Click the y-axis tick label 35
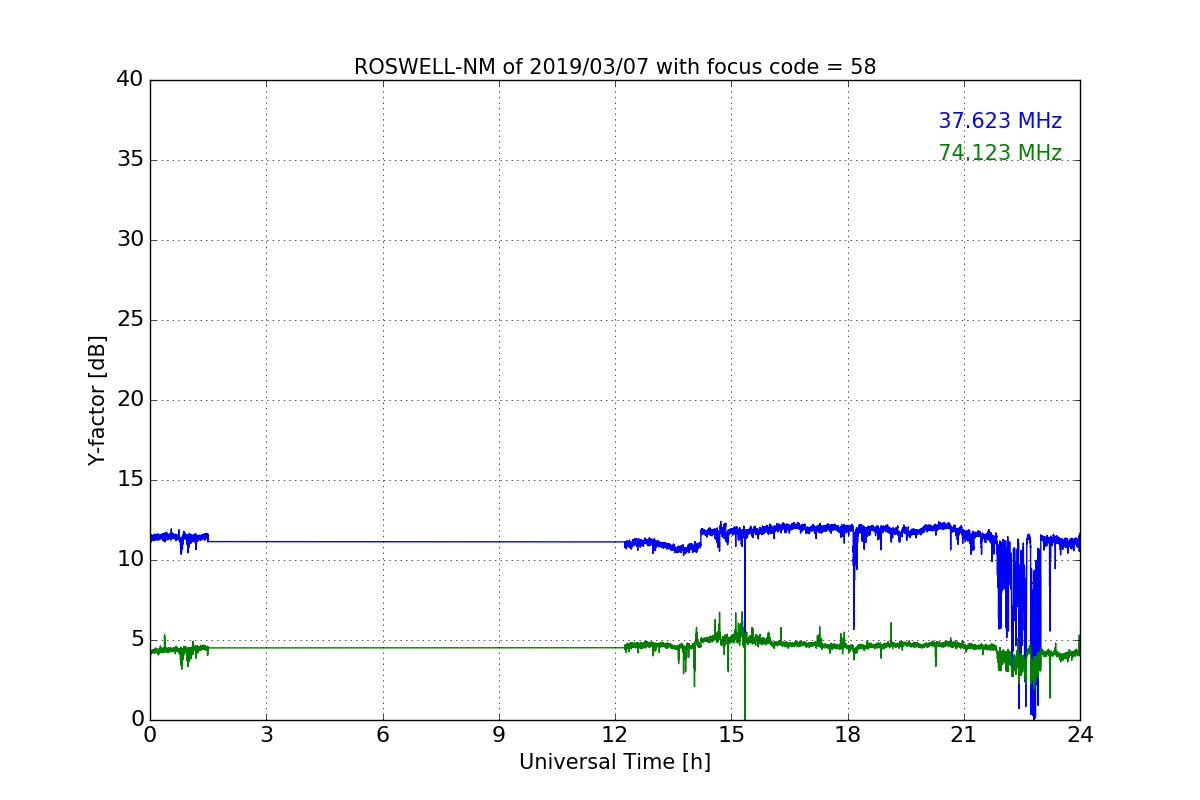The width and height of the screenshot is (1200, 800). (x=129, y=160)
